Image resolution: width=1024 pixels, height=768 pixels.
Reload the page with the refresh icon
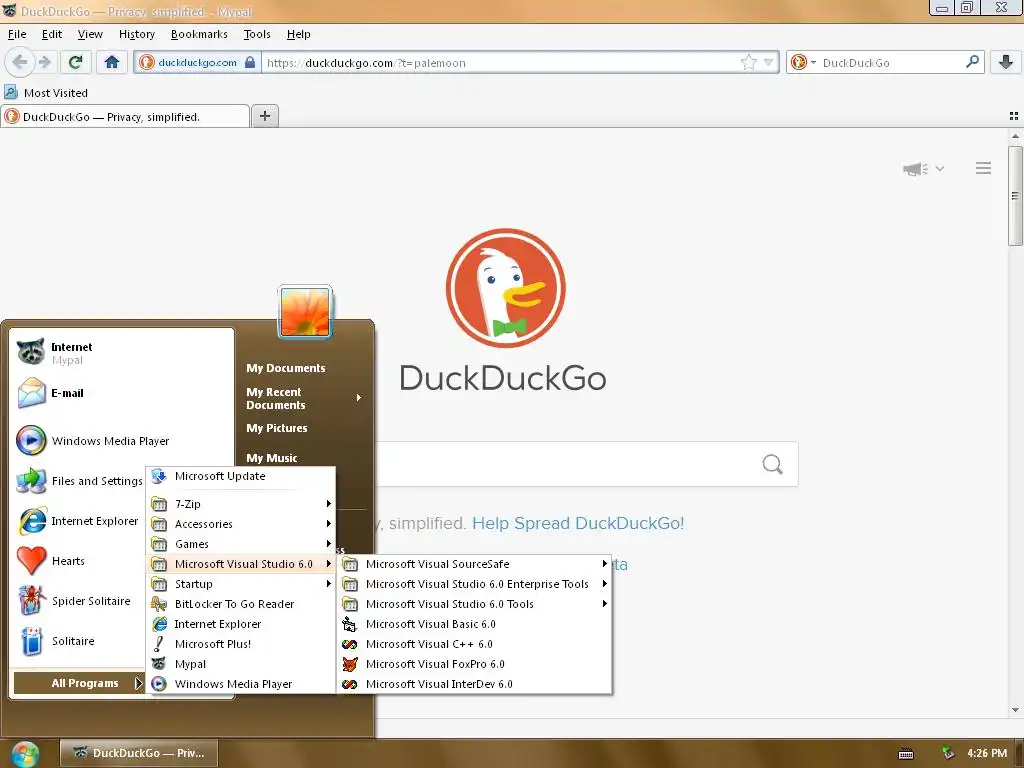point(75,62)
